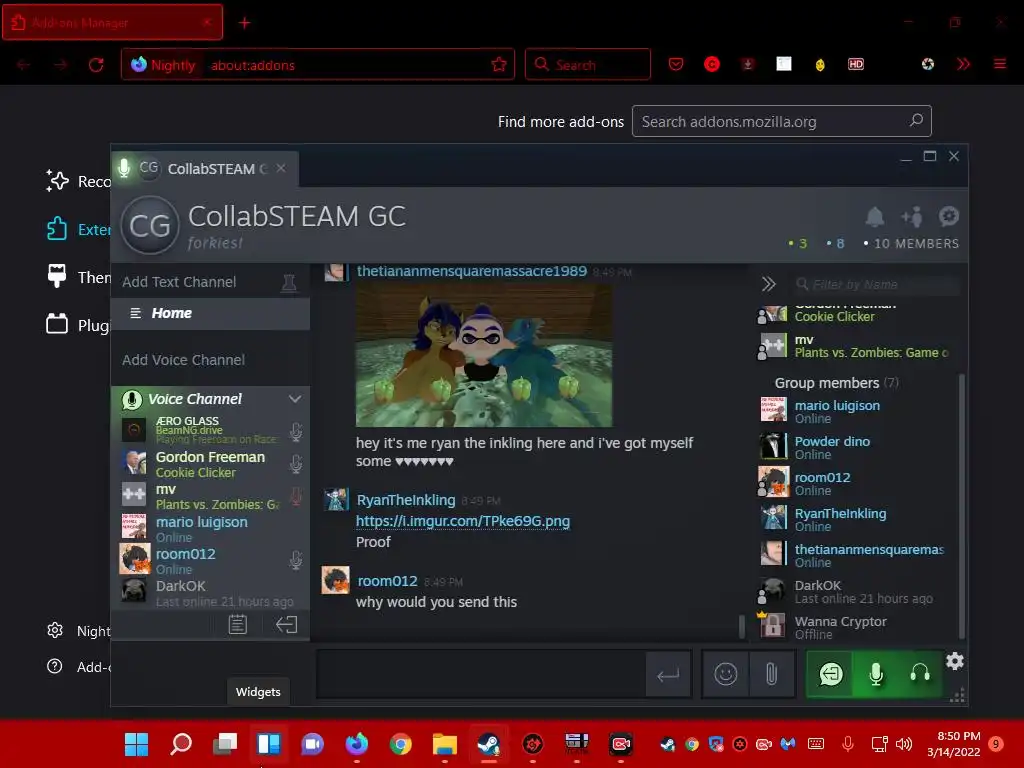Click the CG group avatar in header
This screenshot has width=1024, height=768.
pos(150,225)
